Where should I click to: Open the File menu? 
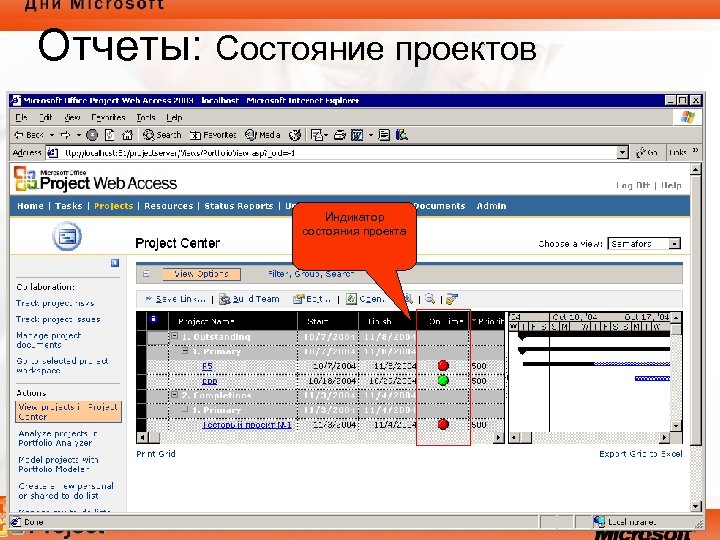[21, 118]
